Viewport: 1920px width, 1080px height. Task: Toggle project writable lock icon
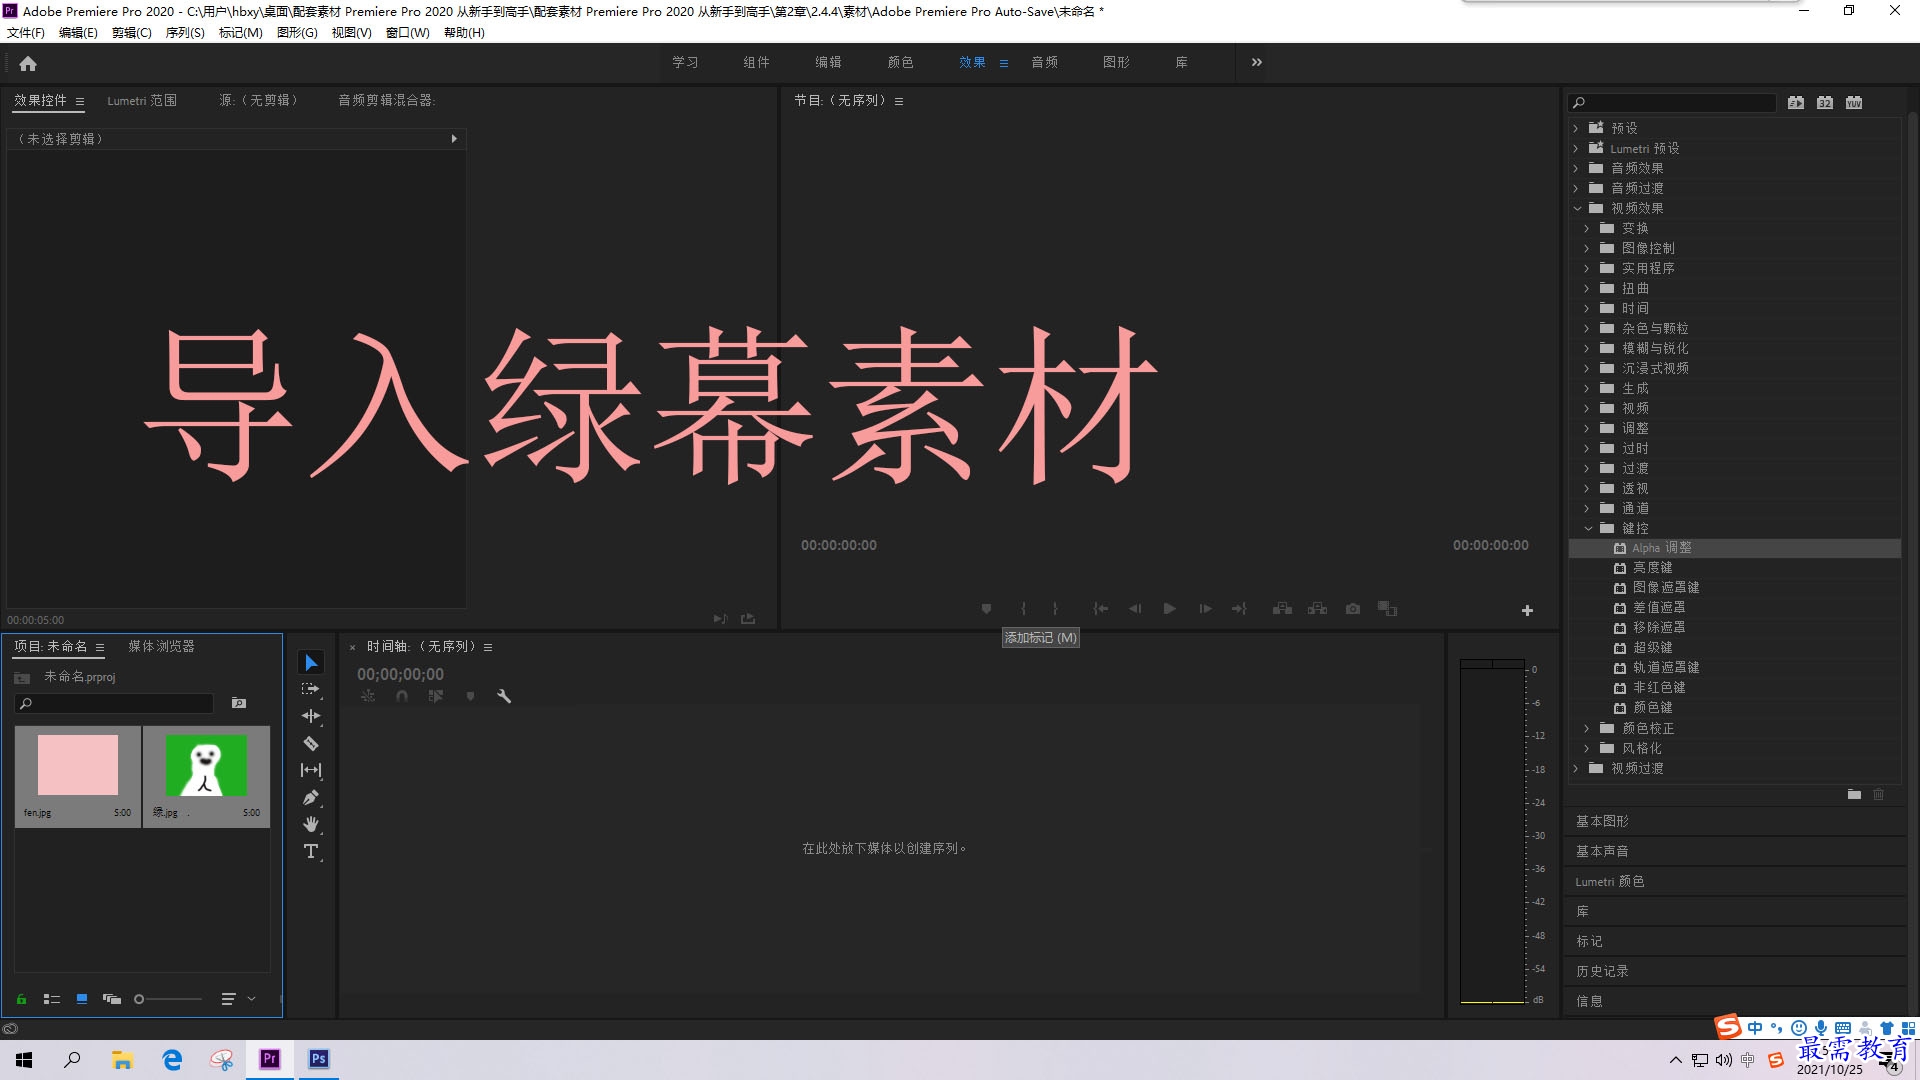pos(21,999)
